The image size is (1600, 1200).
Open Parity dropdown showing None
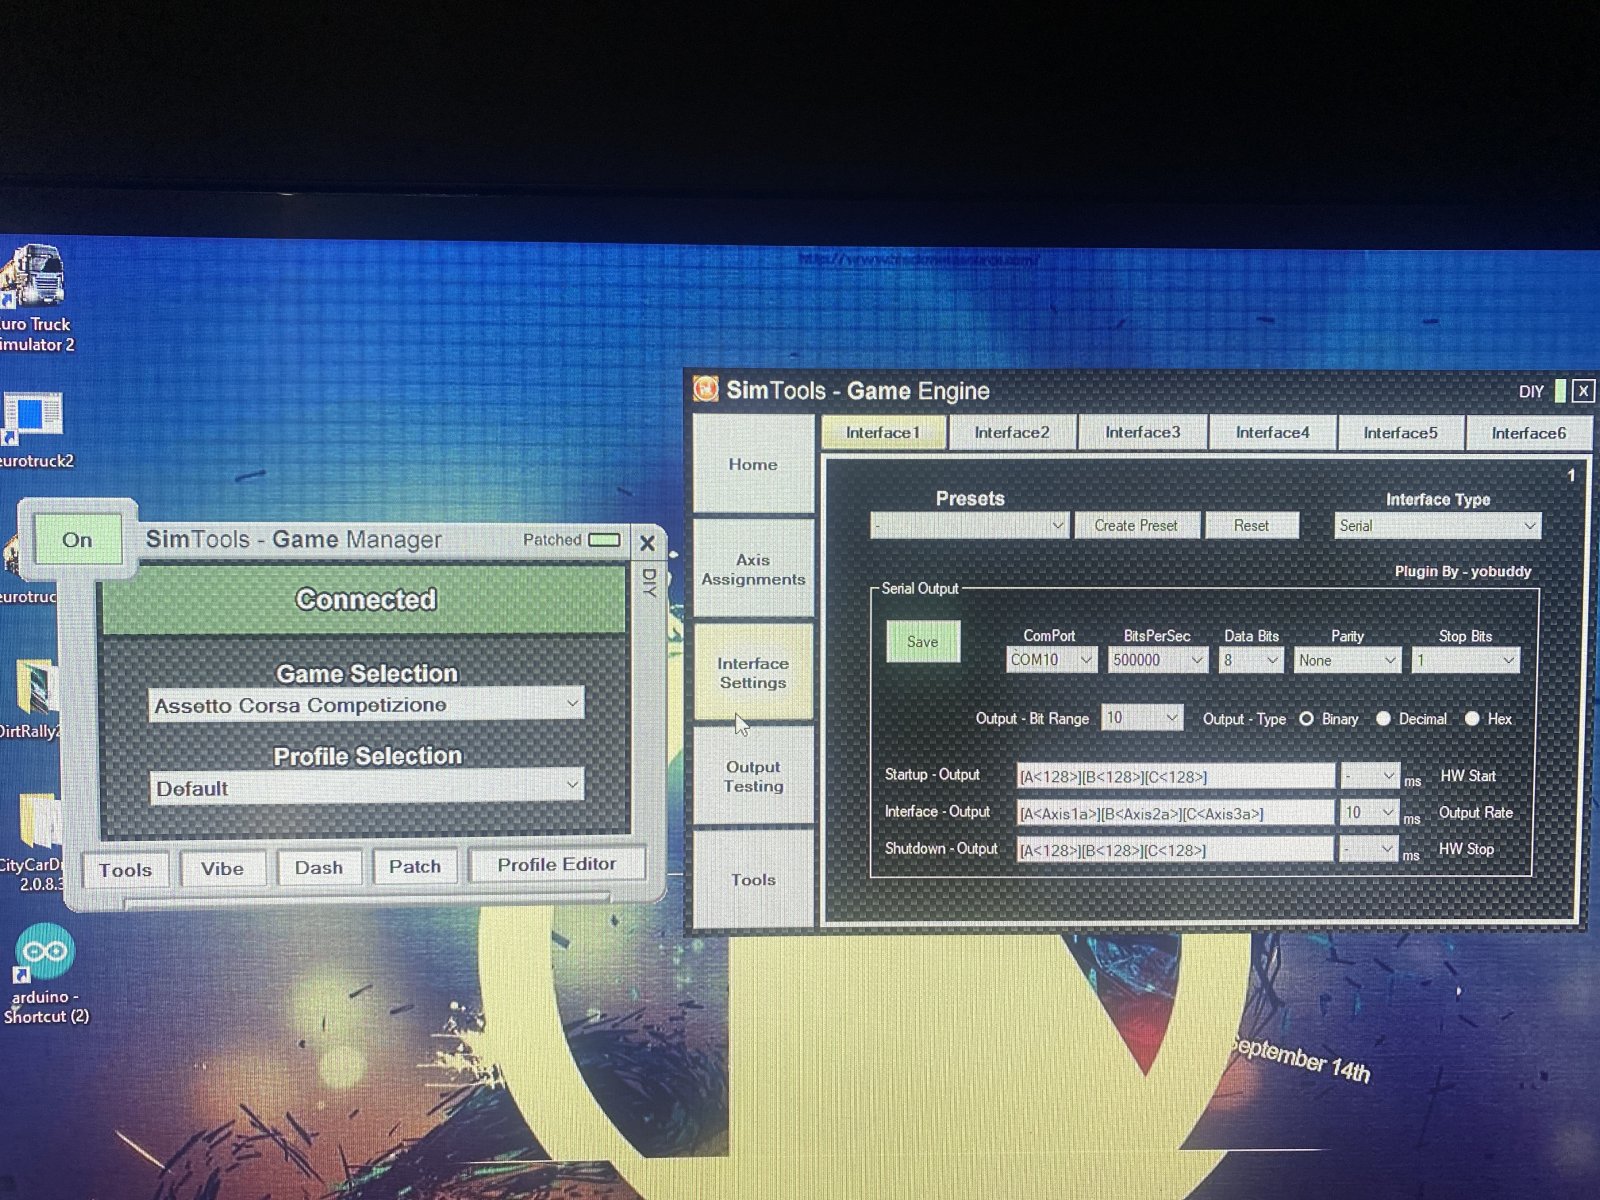pos(1346,660)
